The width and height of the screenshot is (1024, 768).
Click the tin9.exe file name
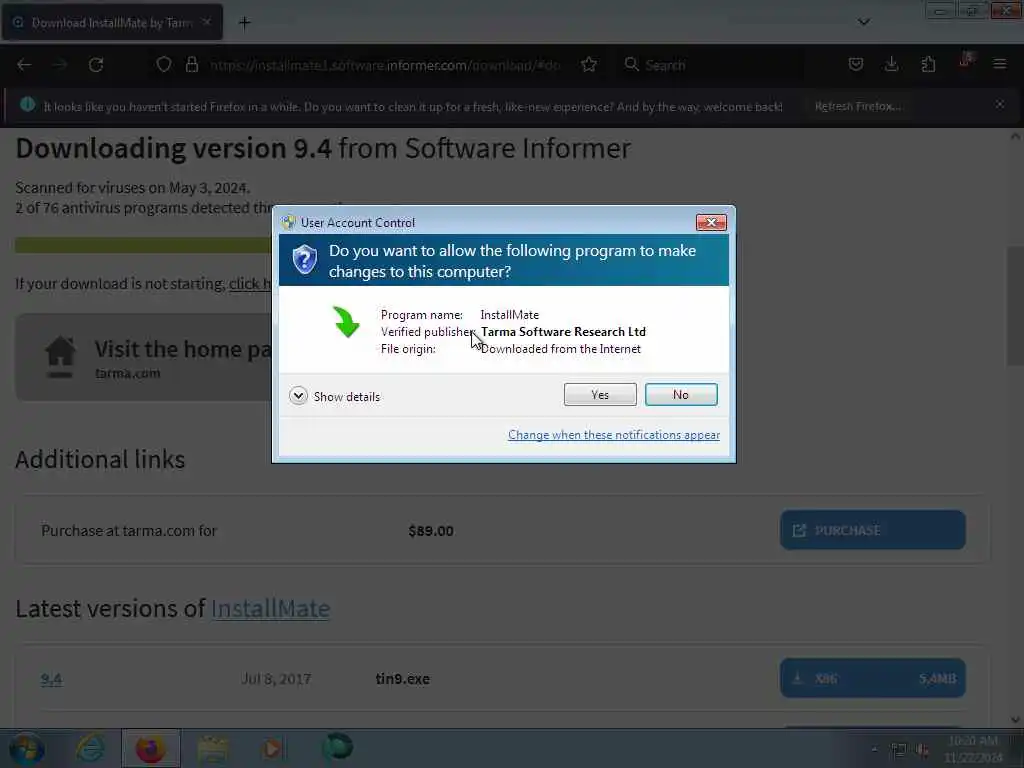(x=402, y=679)
